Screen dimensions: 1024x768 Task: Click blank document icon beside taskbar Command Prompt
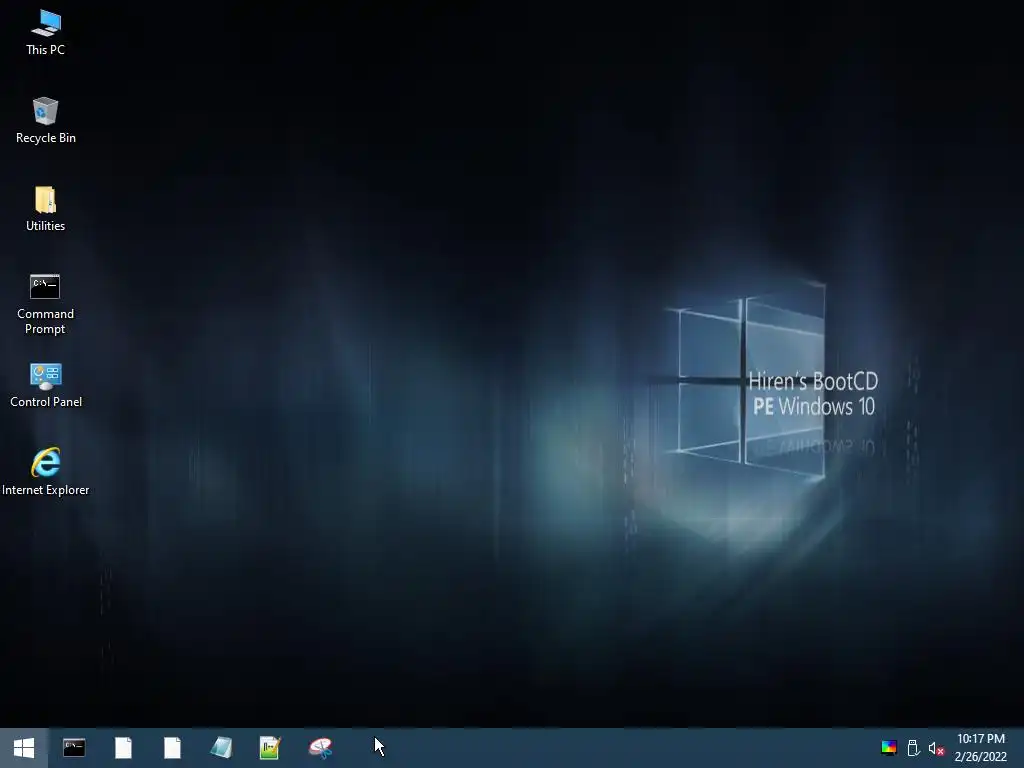point(123,748)
